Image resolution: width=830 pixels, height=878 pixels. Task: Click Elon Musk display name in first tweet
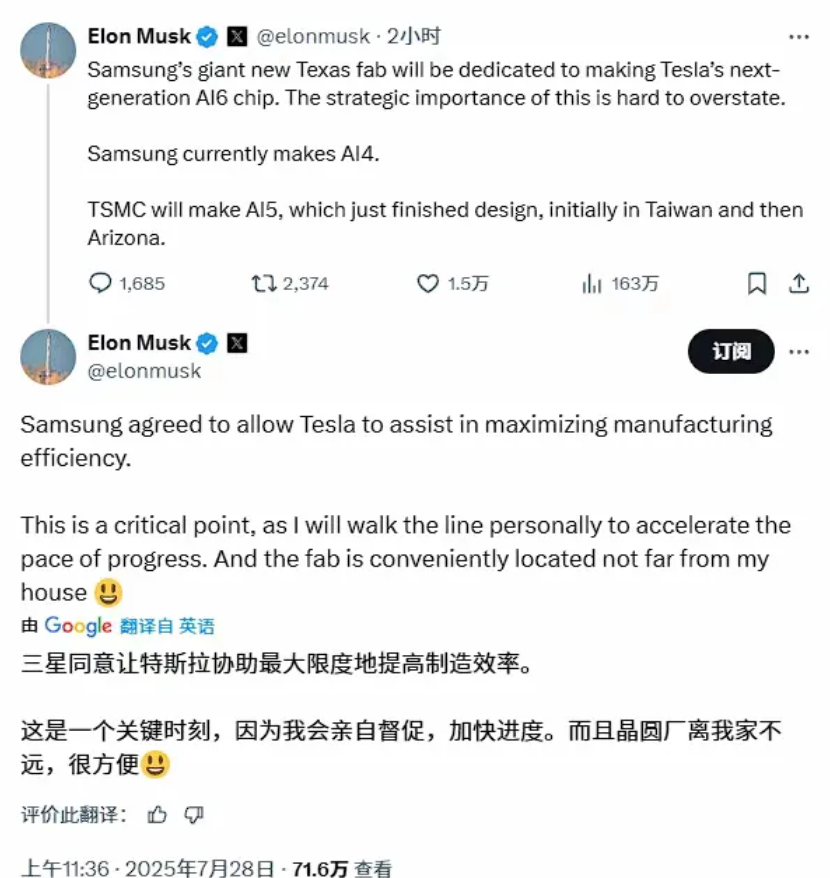coord(139,37)
